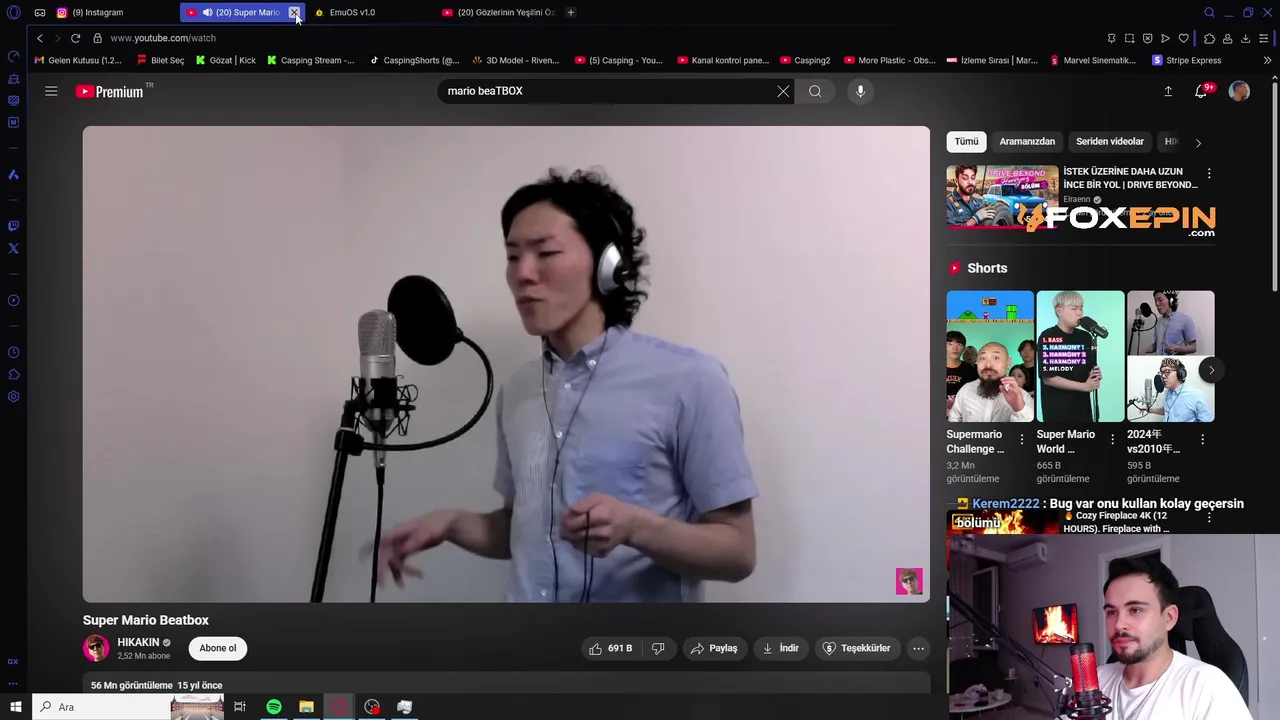
Task: Like the video with thumbs up 691 B
Action: [x=611, y=648]
